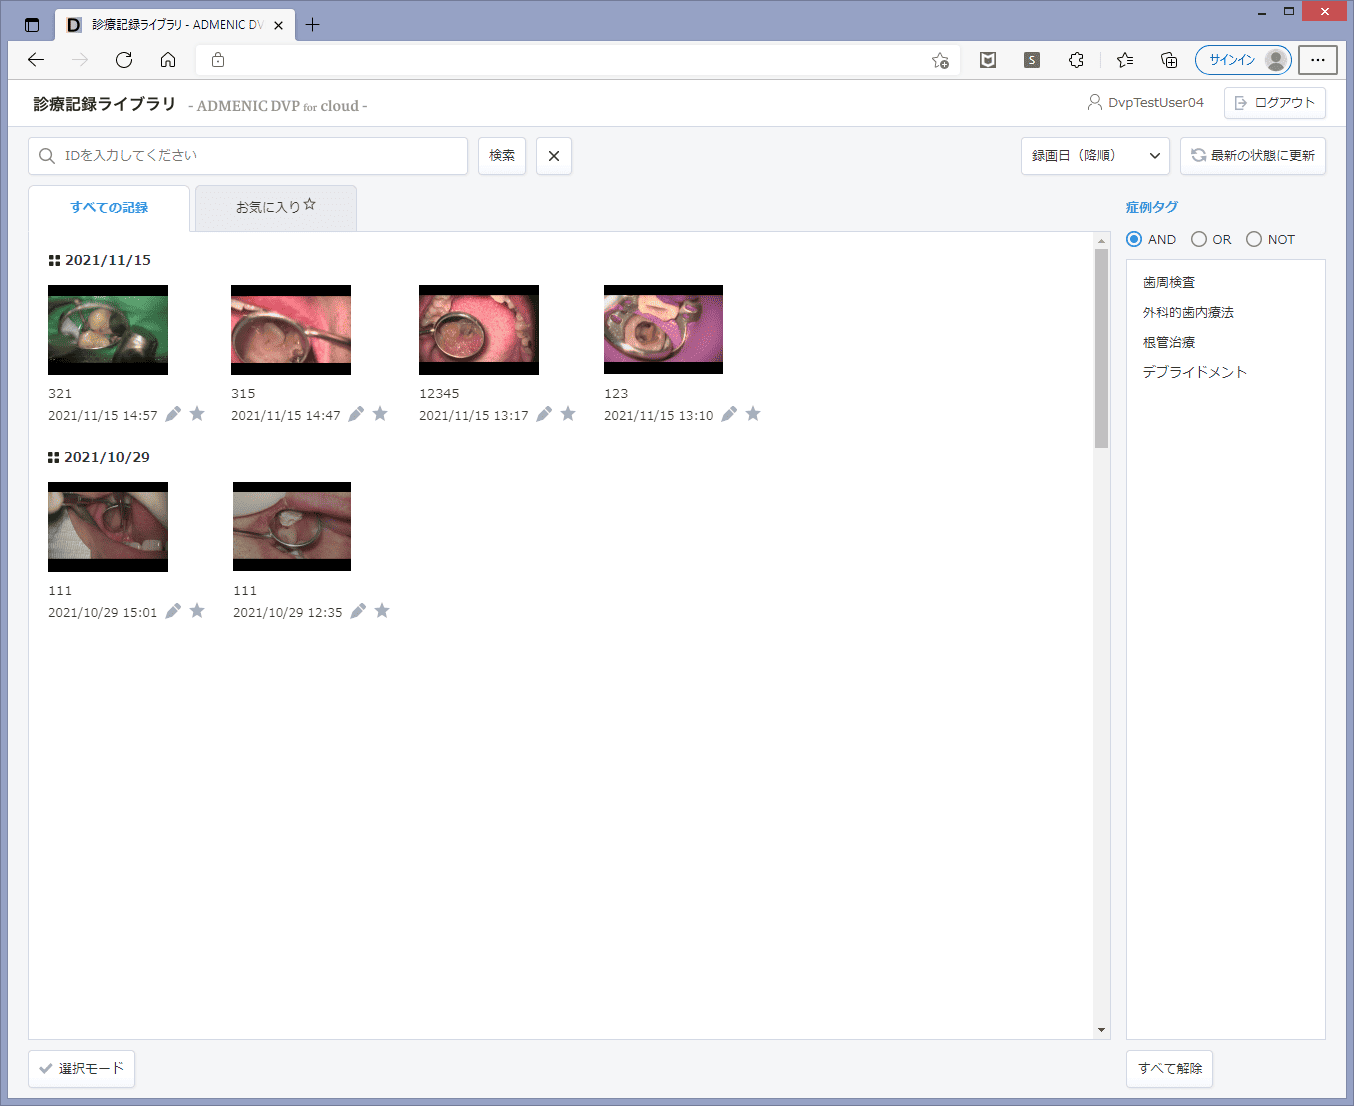Edit the 2021/10/29 15:01 record via pencil
This screenshot has width=1354, height=1106.
tap(173, 611)
